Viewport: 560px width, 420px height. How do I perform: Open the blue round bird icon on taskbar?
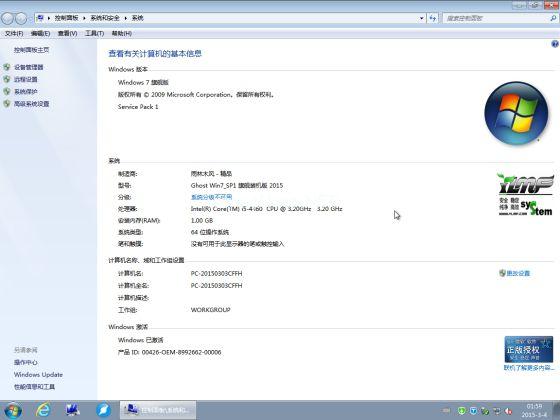104,410
